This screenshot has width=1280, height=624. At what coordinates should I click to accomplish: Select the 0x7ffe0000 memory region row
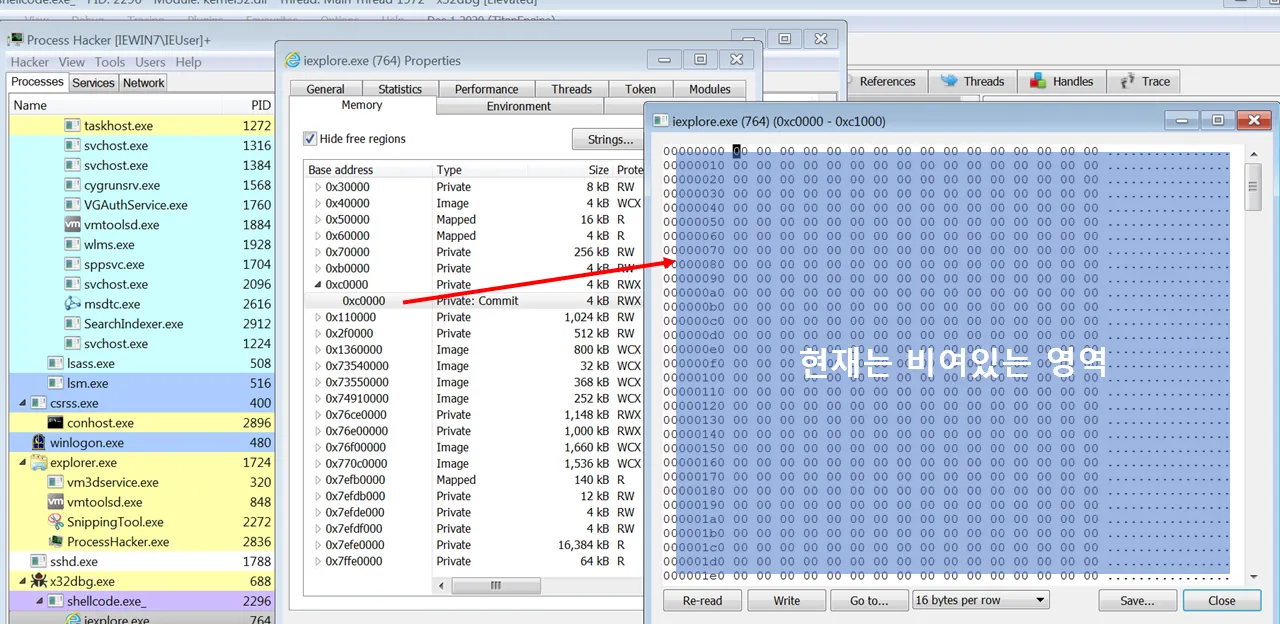[473, 561]
